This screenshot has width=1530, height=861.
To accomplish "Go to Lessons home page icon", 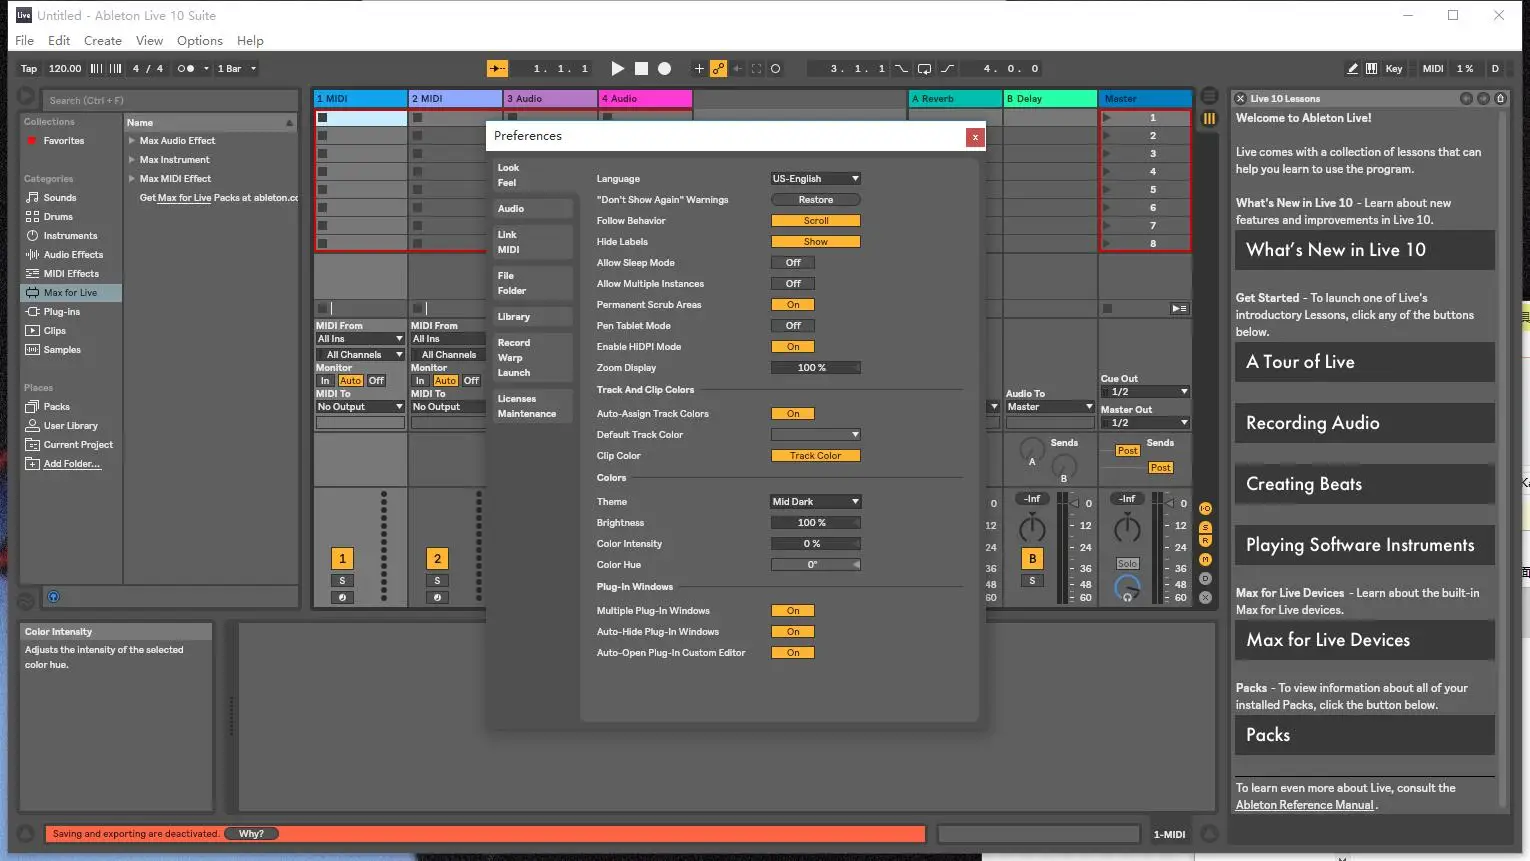I will 1500,98.
